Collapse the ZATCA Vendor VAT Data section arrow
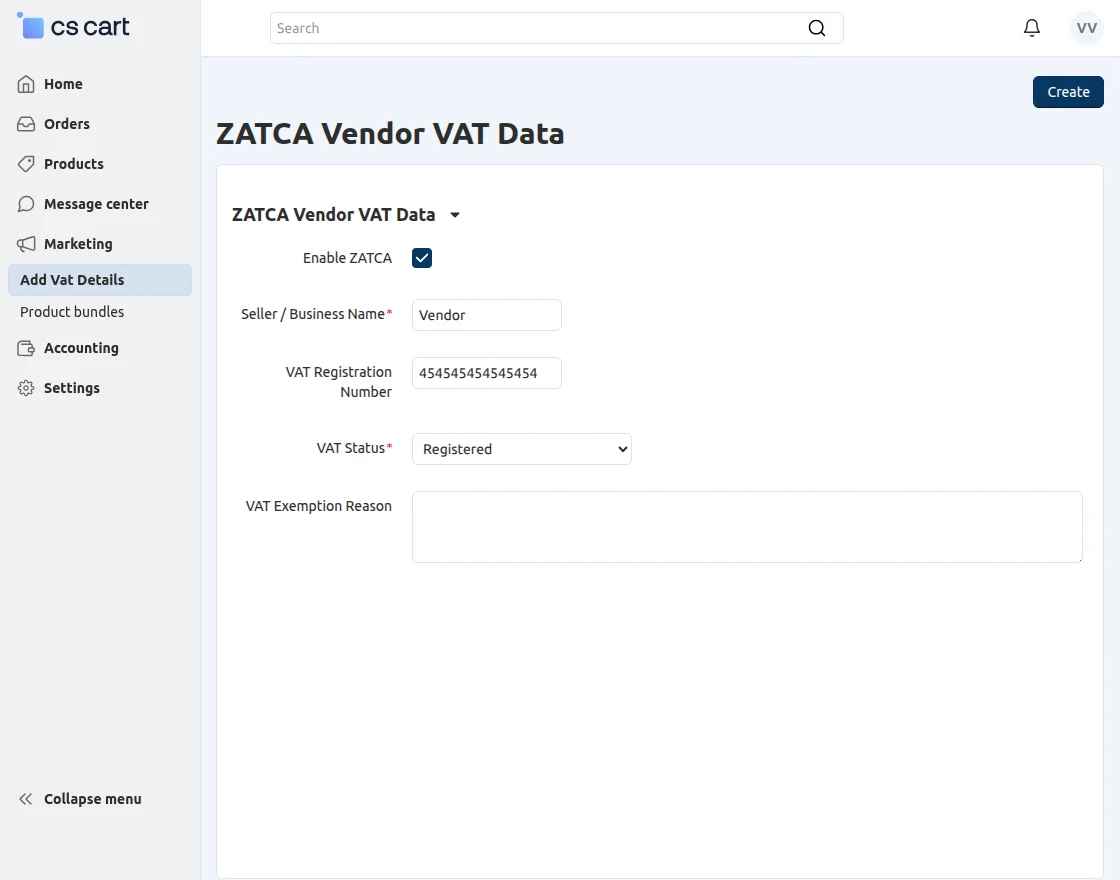Viewport: 1120px width, 880px height. (455, 215)
